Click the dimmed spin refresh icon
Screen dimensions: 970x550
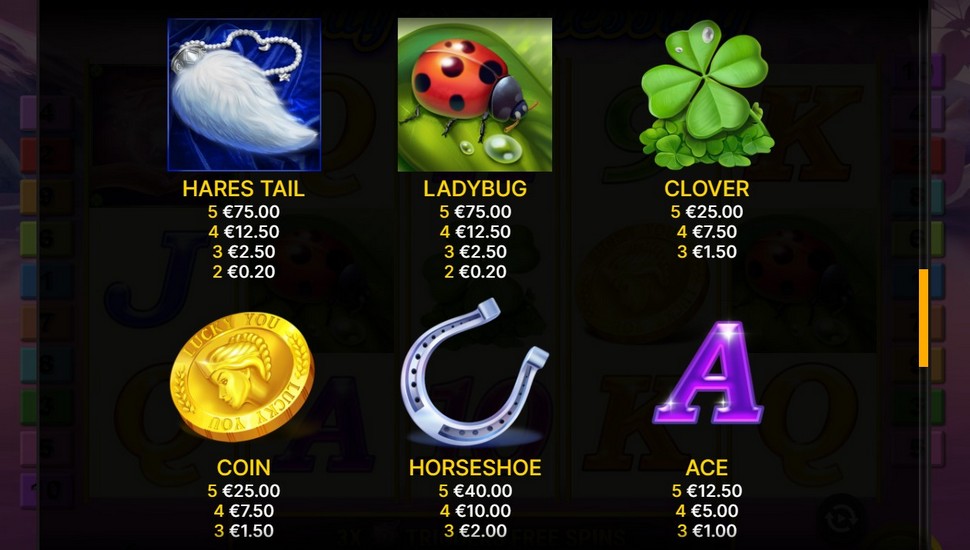coord(841,518)
